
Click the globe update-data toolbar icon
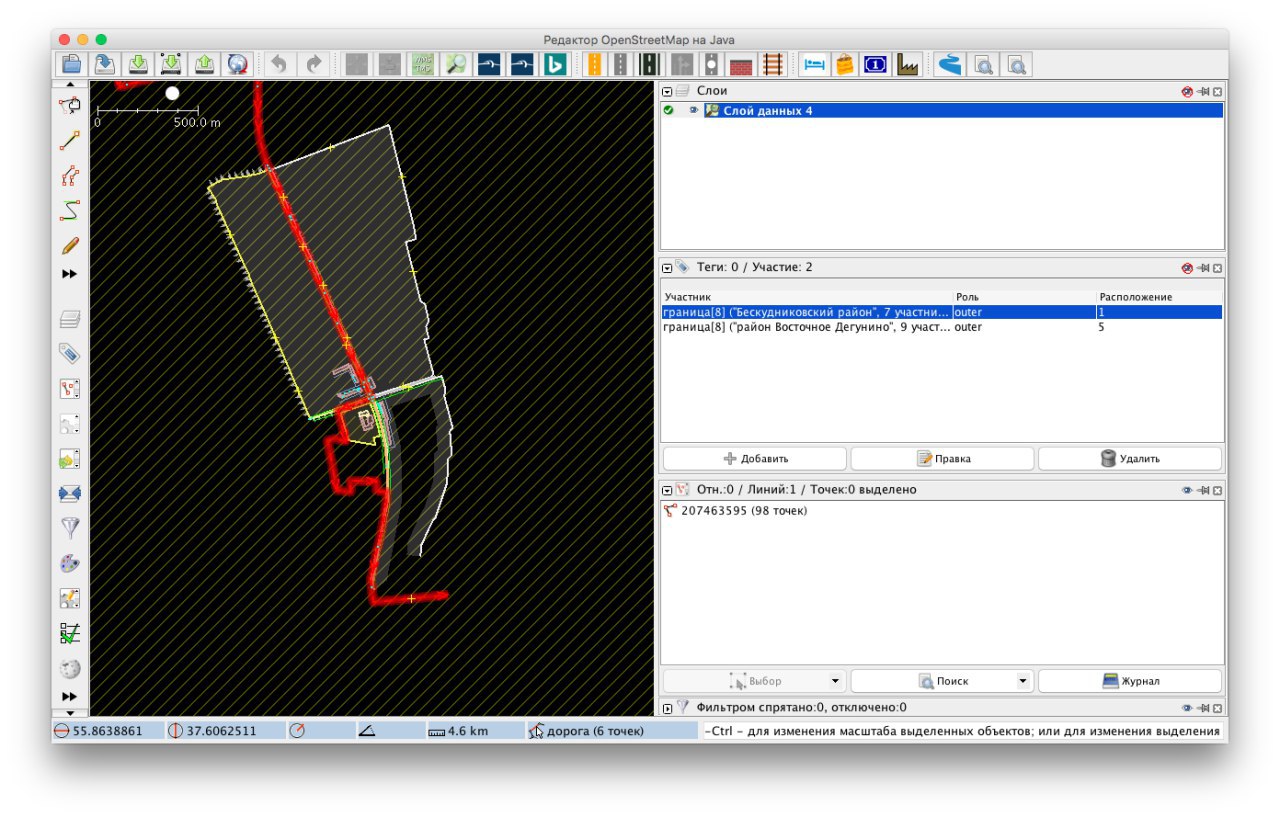pos(237,65)
